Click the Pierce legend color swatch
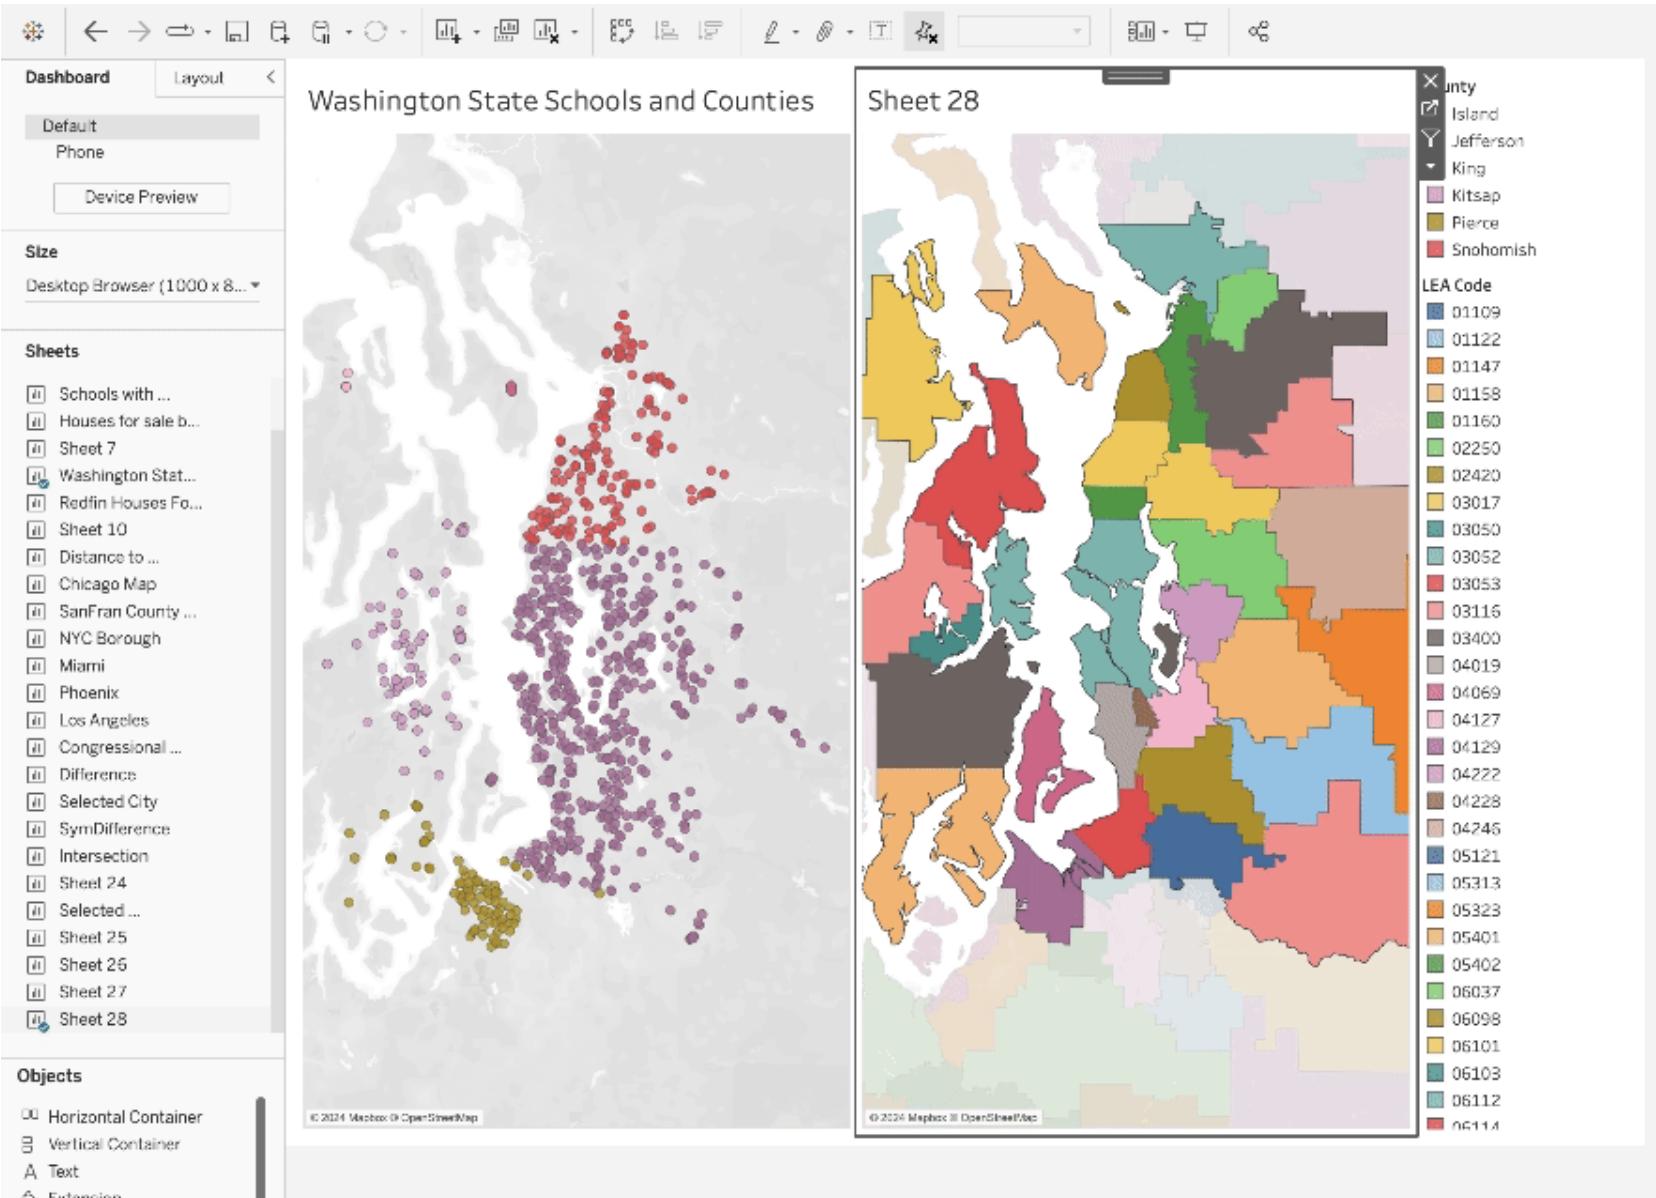 1435,222
